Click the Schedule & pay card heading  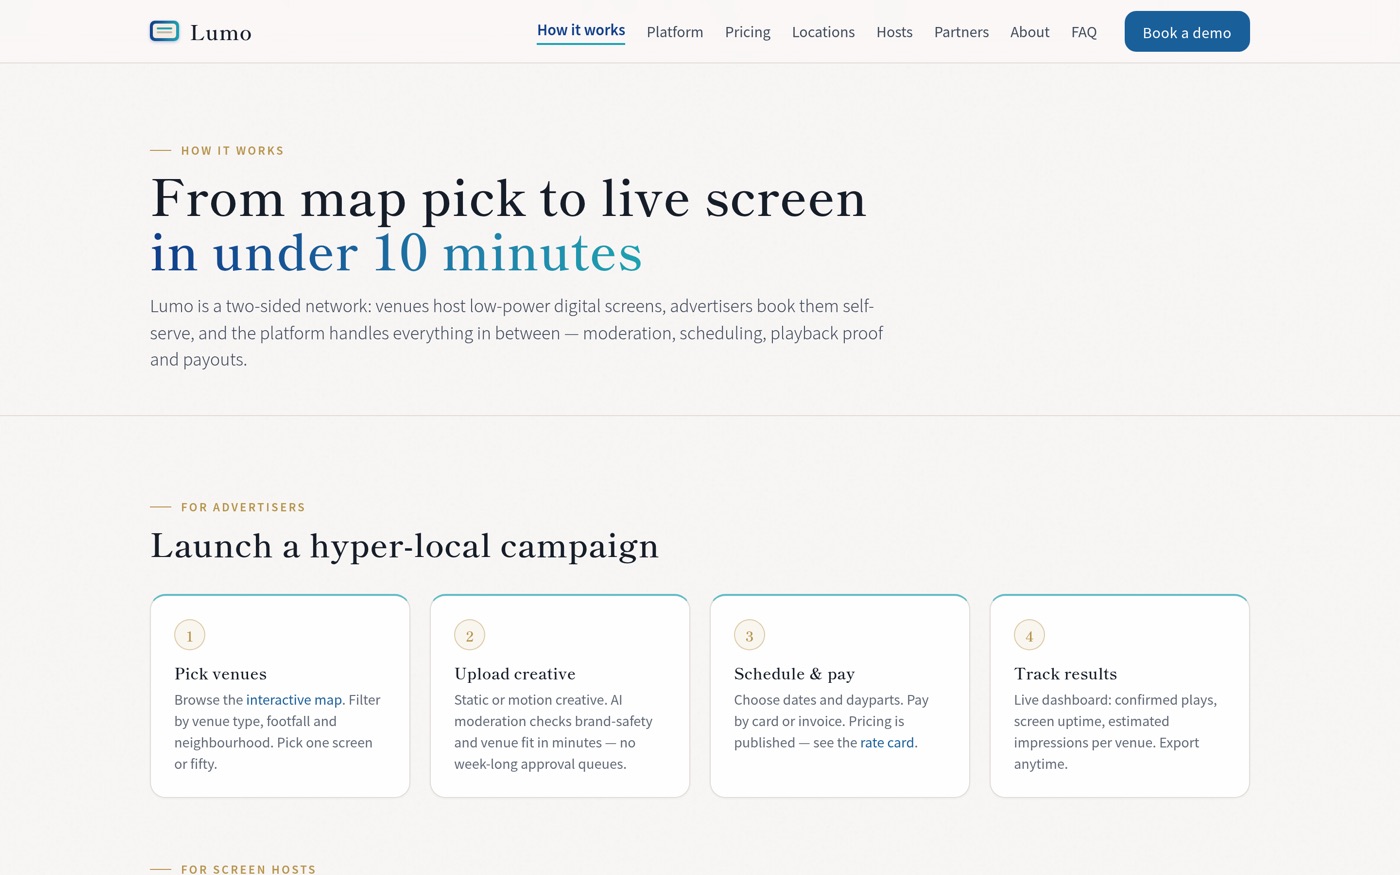795,674
